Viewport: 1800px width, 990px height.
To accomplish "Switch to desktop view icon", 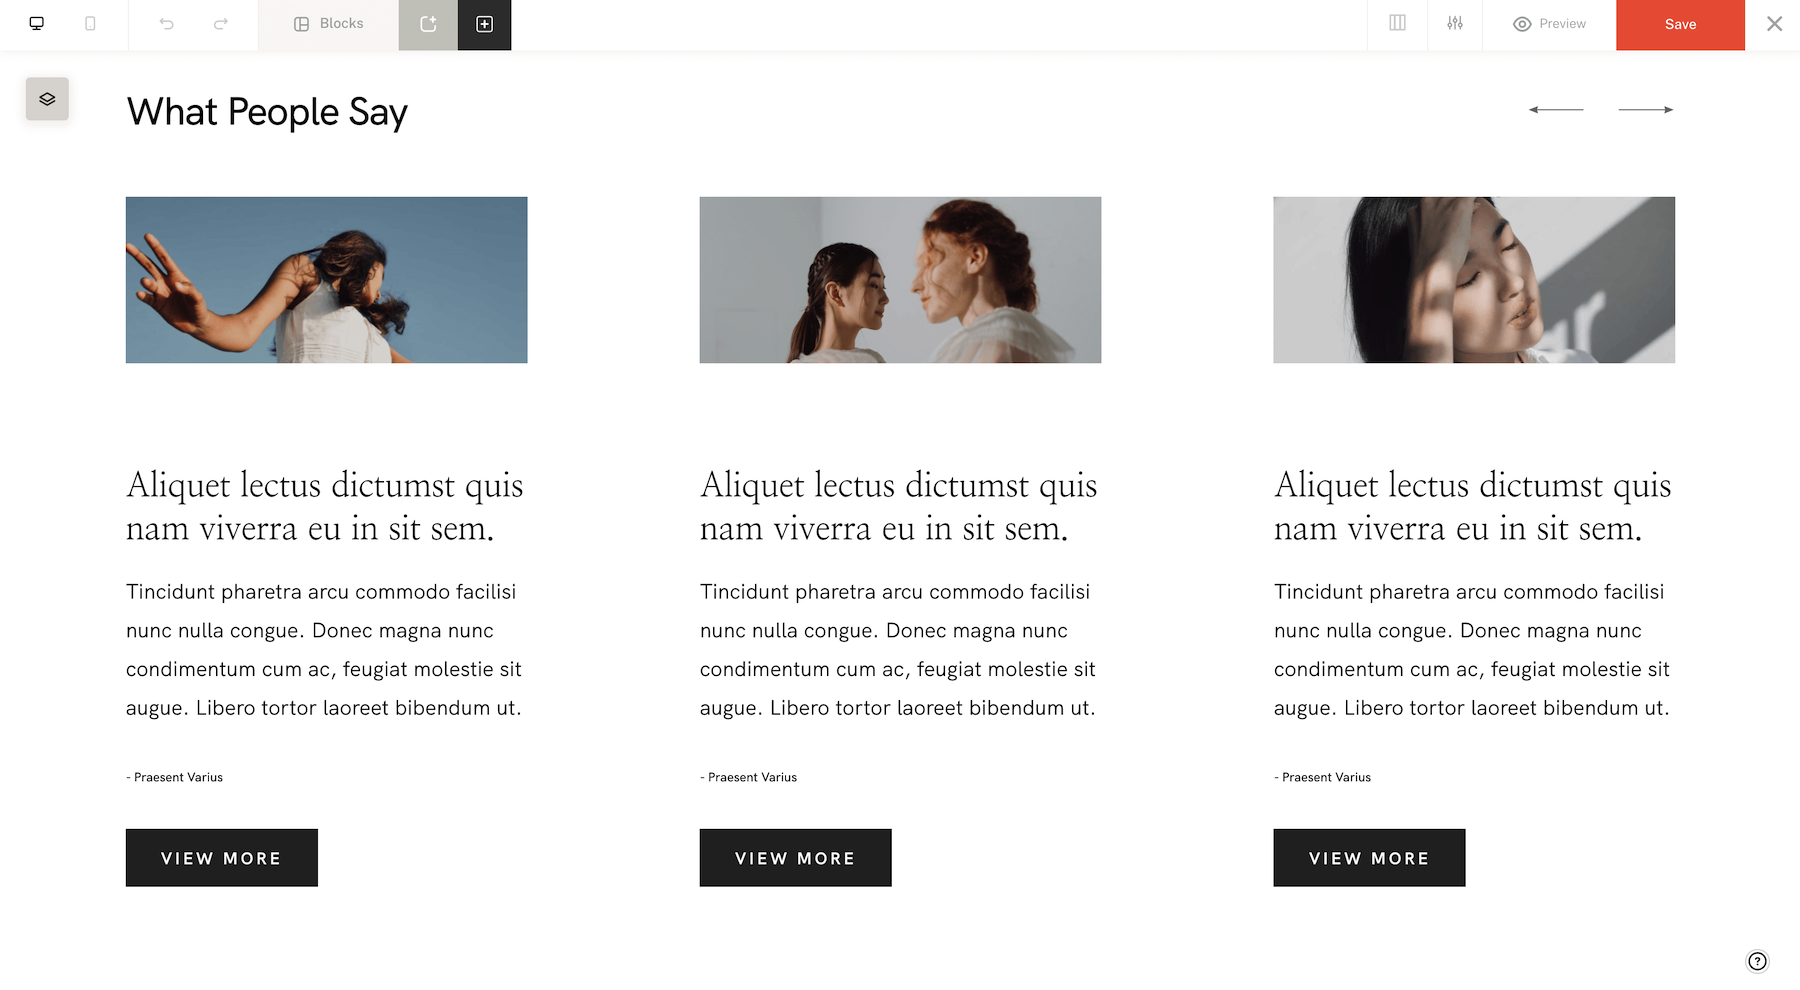I will [37, 24].
